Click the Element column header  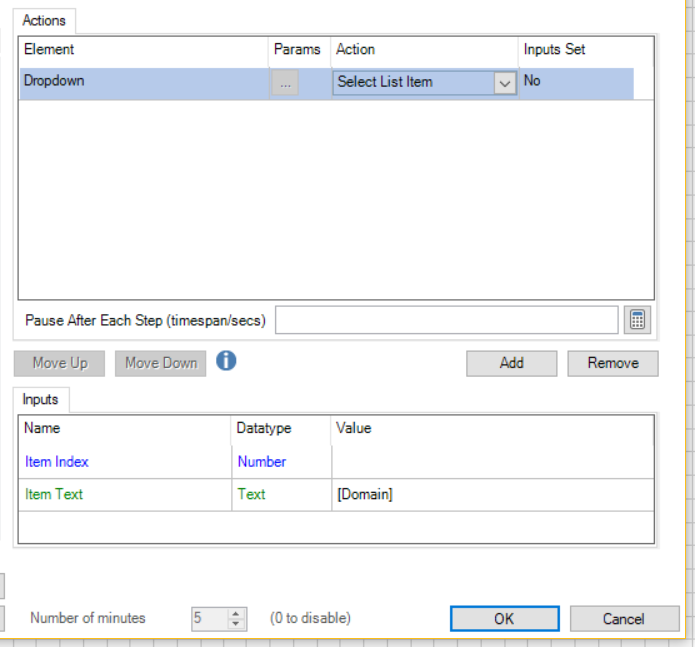[x=144, y=50]
